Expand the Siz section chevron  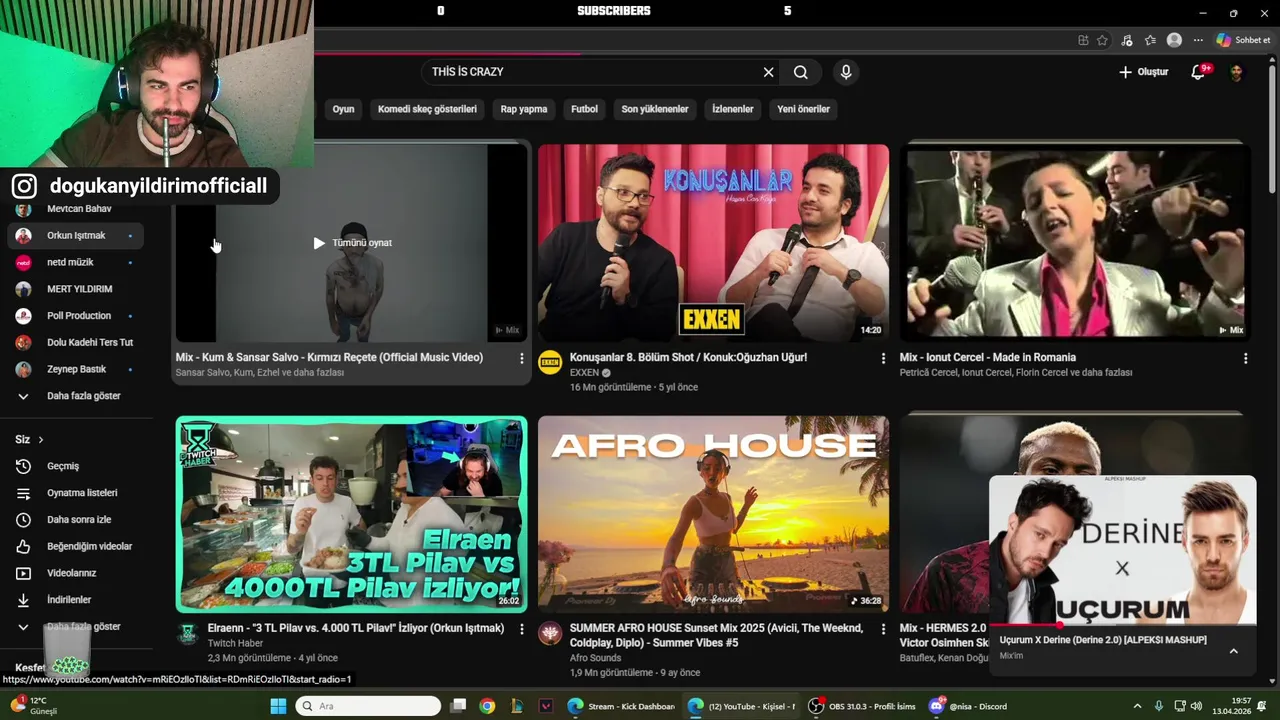point(41,440)
